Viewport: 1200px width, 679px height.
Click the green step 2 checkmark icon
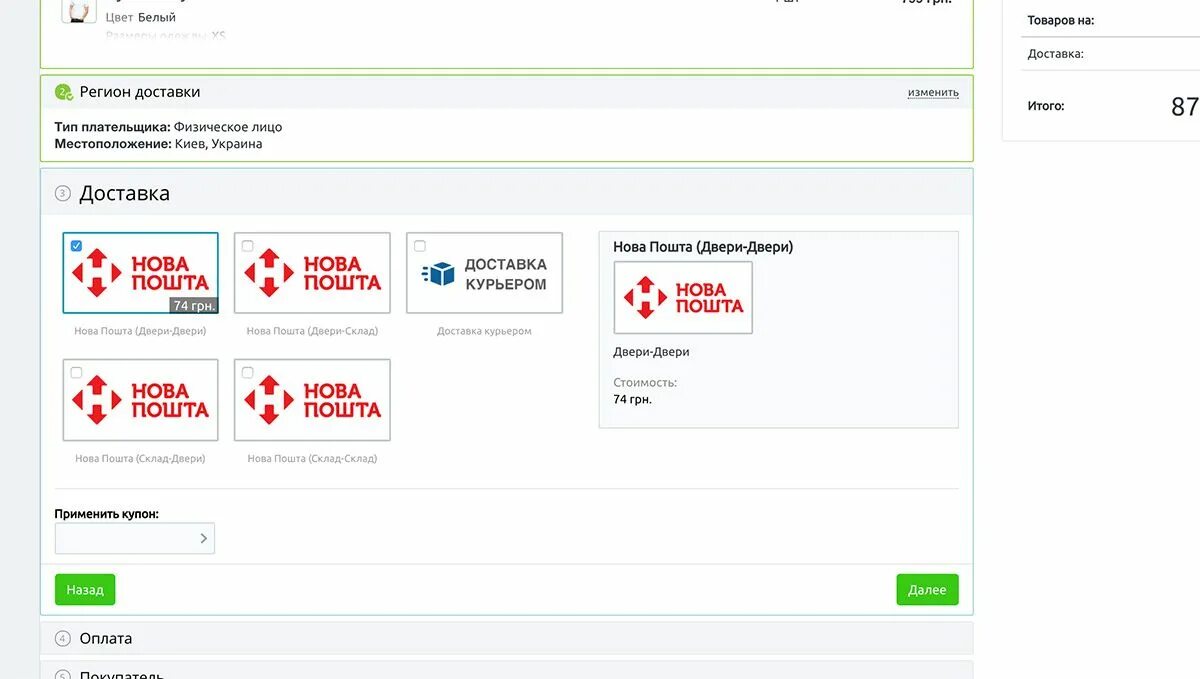63,92
